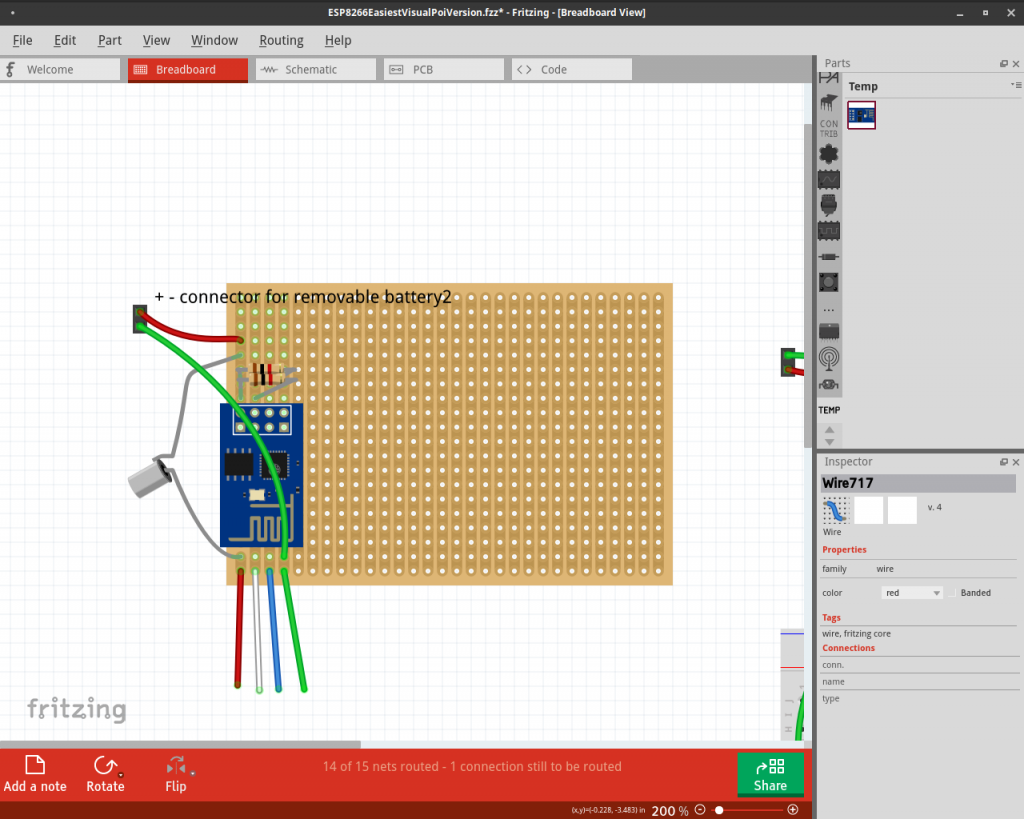Click the Schematic tab waveform icon
This screenshot has height=819, width=1024.
point(269,69)
